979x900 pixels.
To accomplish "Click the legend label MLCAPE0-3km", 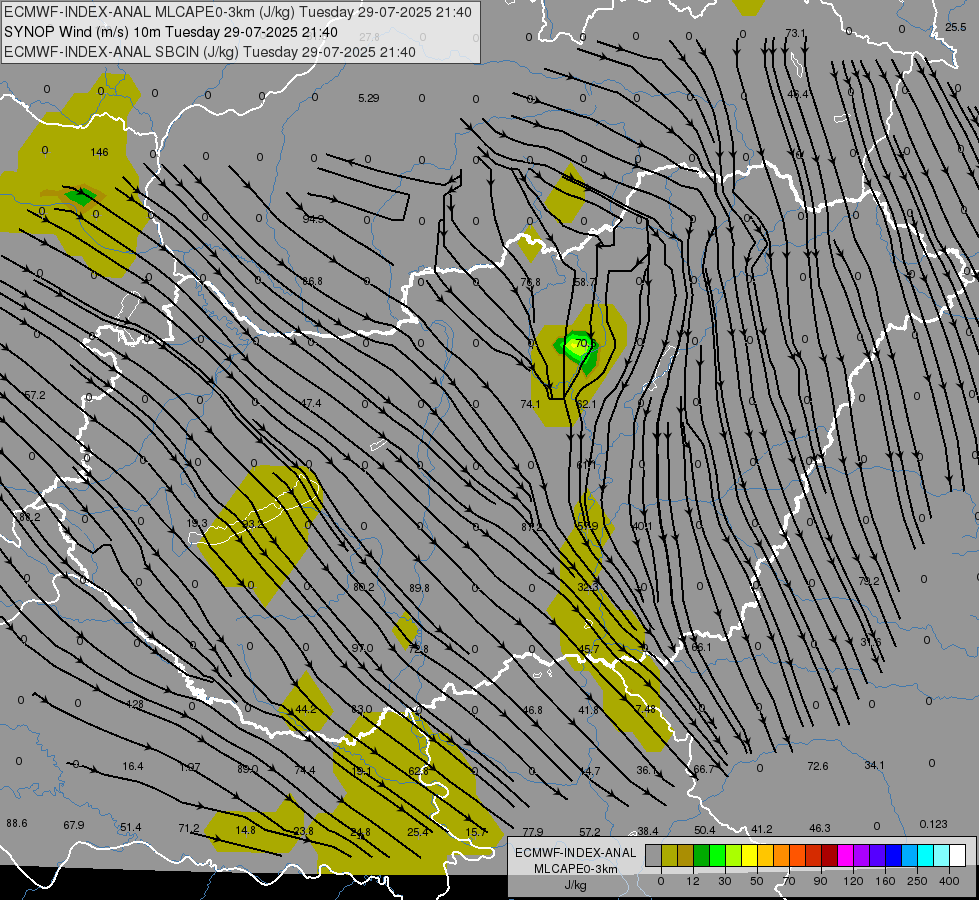I will pyautogui.click(x=576, y=869).
